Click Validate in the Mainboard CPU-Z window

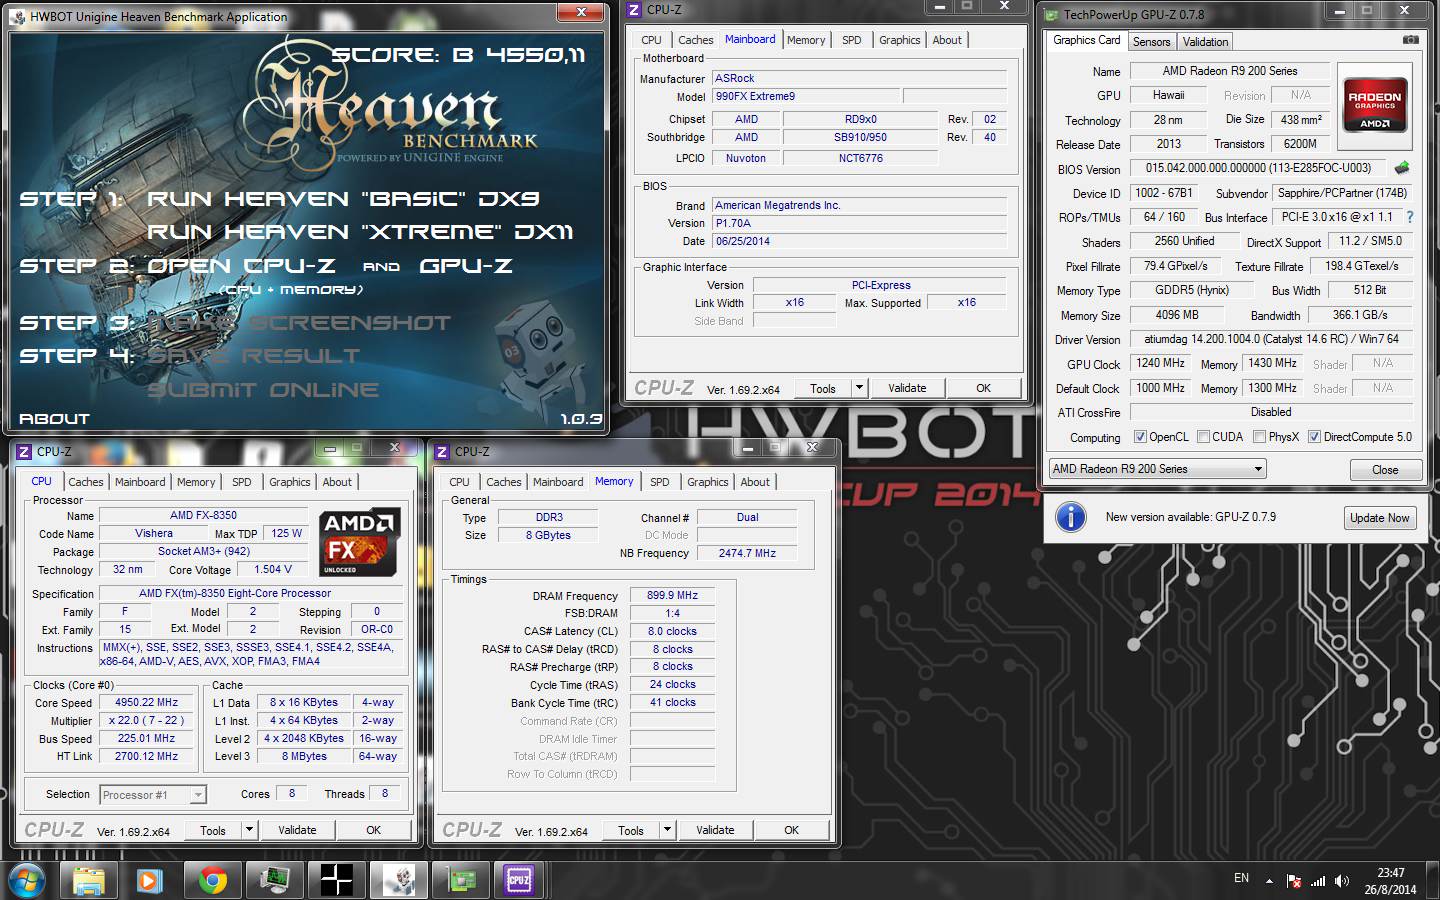[907, 388]
